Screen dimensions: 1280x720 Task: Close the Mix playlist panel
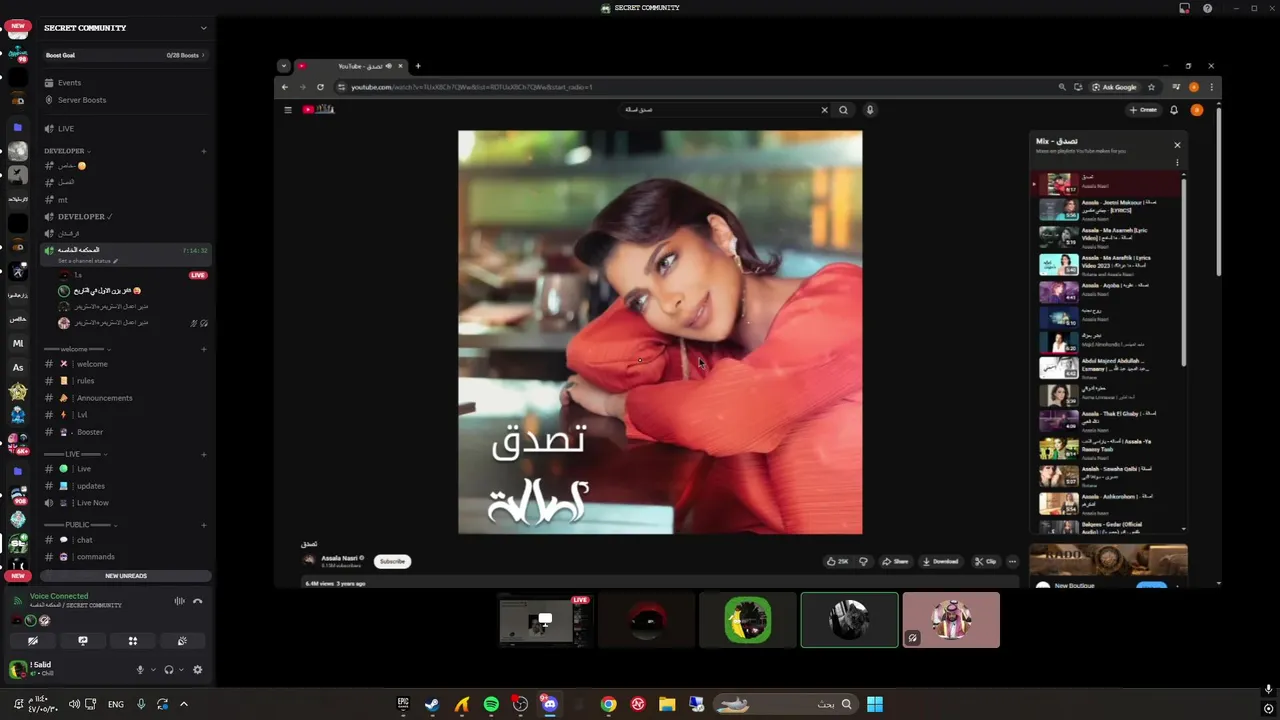pyautogui.click(x=1177, y=145)
